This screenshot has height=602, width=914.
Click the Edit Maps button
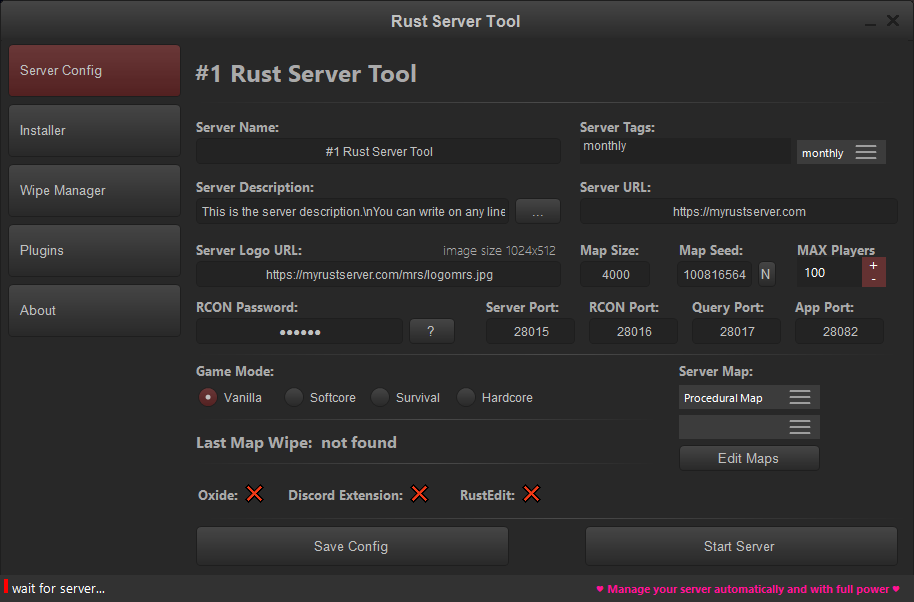pos(748,458)
